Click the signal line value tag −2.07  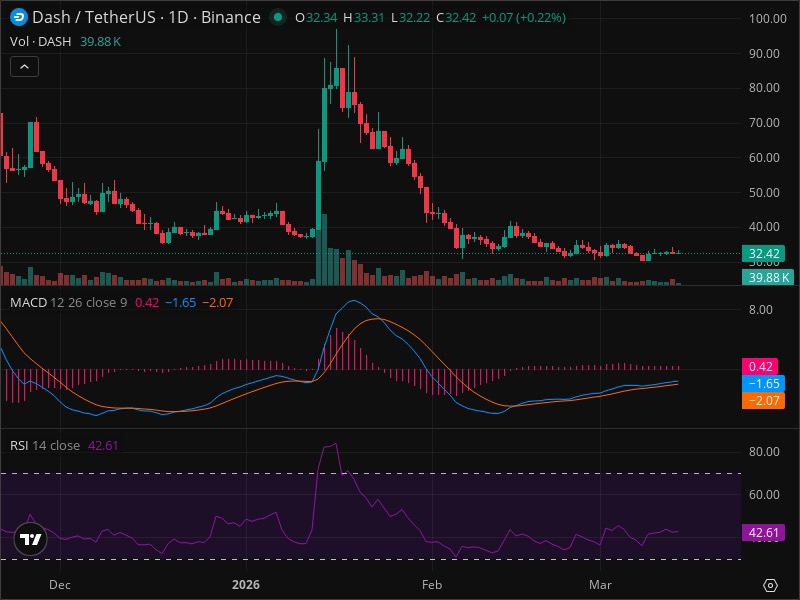coord(763,401)
